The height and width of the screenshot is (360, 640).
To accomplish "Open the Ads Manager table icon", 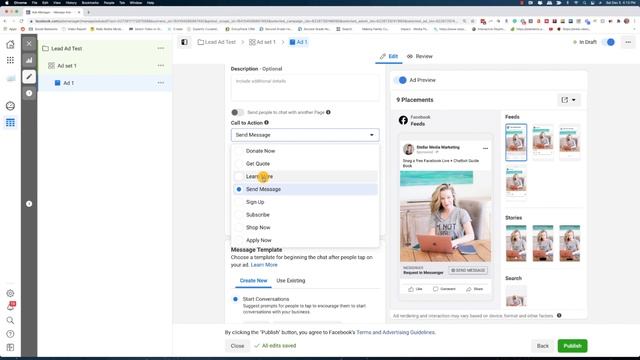I will (x=10, y=122).
